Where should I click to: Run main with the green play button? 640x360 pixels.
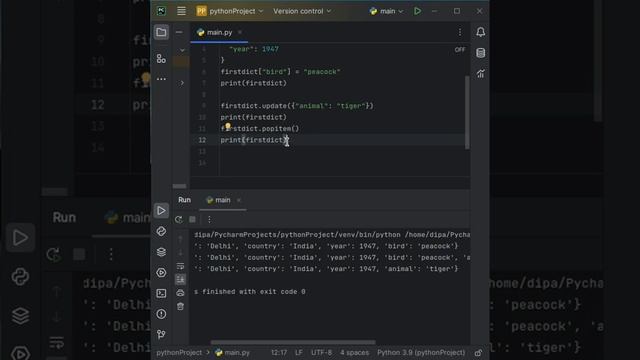pyautogui.click(x=417, y=11)
